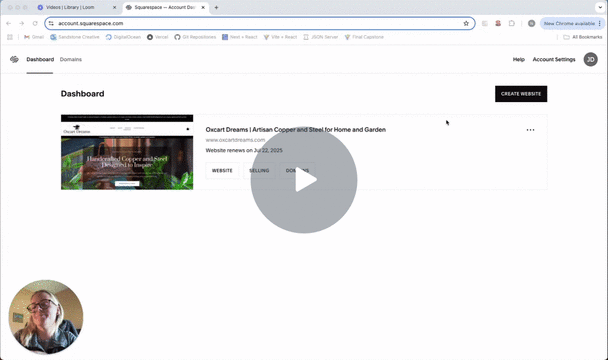The height and width of the screenshot is (360, 608).
Task: Open the DigitalOcean bookmark
Action: (123, 37)
